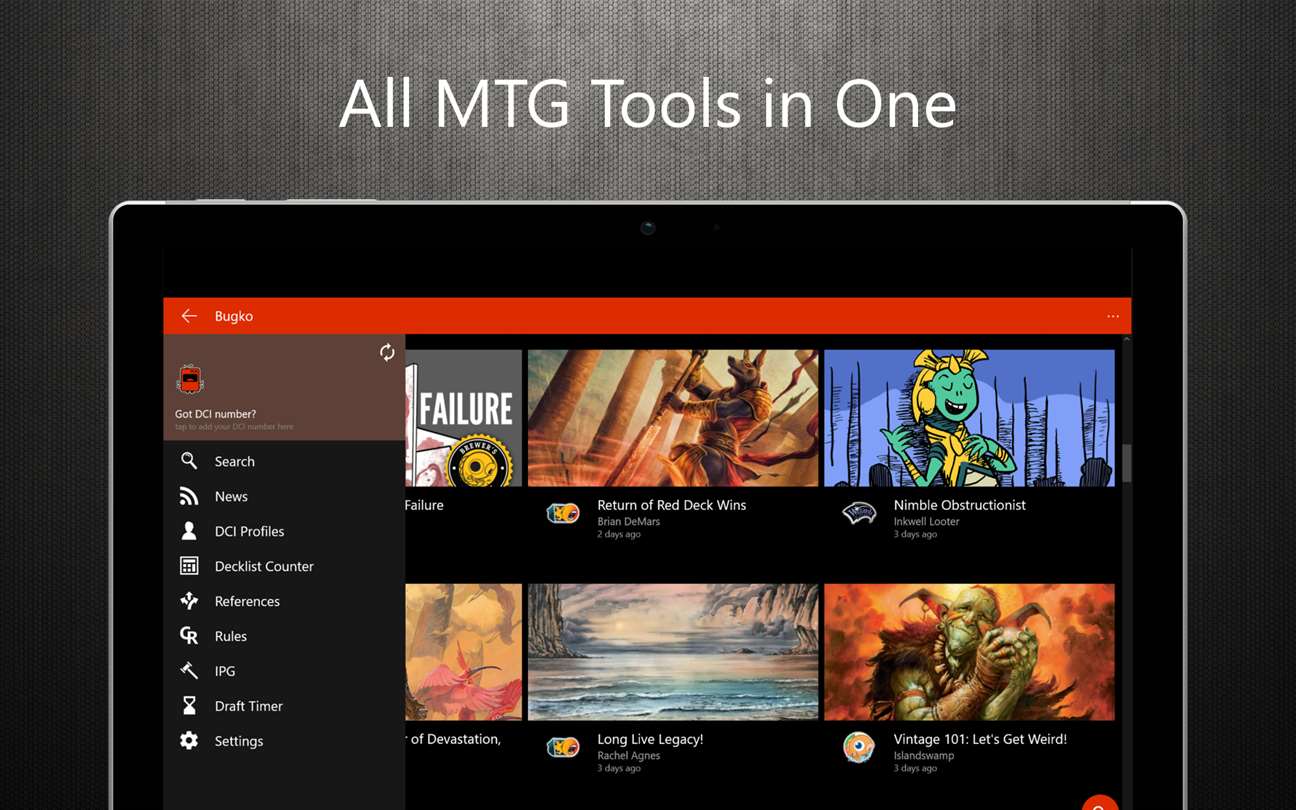Open the Return of Red Deck Wins jackal artwork
1296x810 pixels.
pyautogui.click(x=673, y=418)
